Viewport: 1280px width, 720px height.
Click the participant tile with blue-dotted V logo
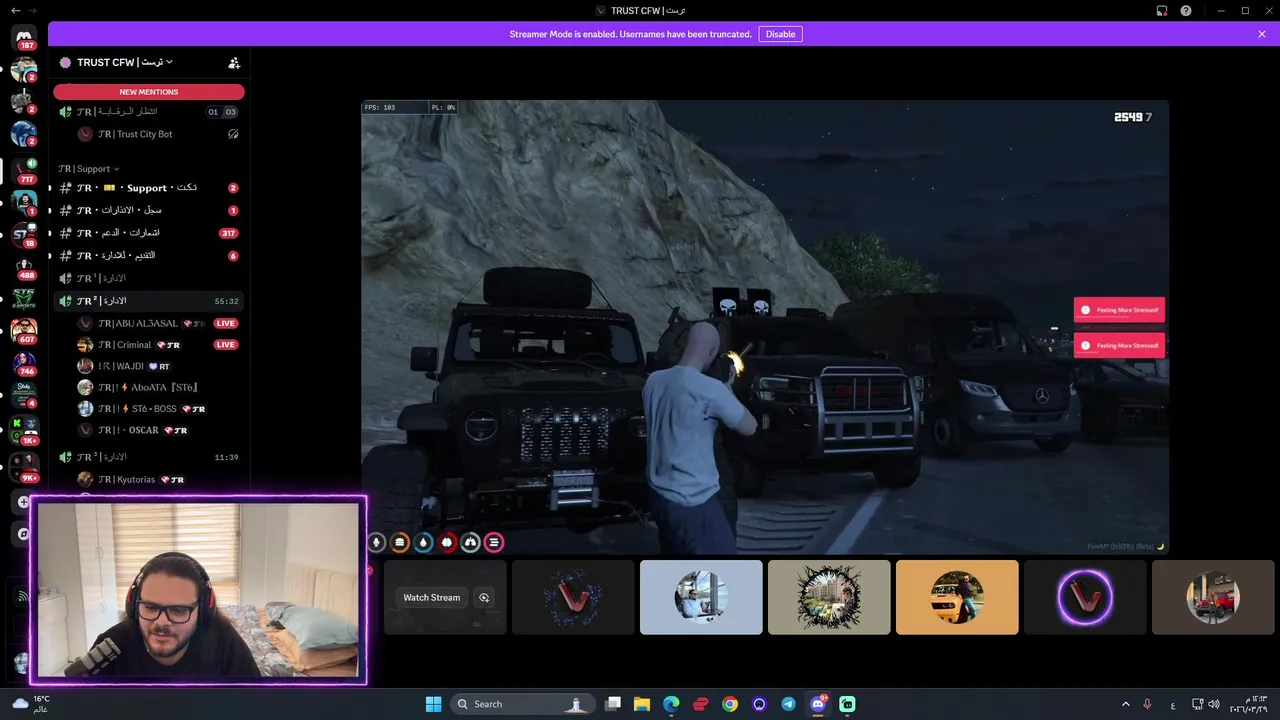click(x=573, y=597)
